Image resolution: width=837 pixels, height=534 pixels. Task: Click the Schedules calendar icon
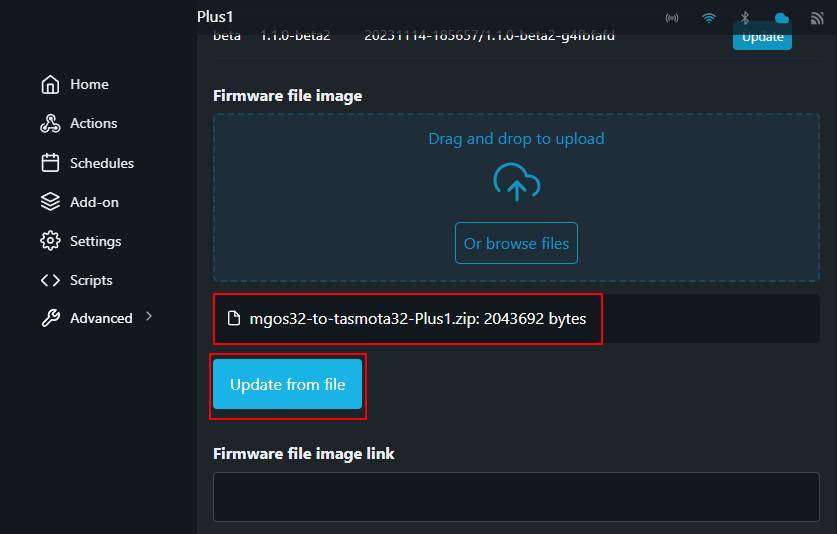point(50,163)
